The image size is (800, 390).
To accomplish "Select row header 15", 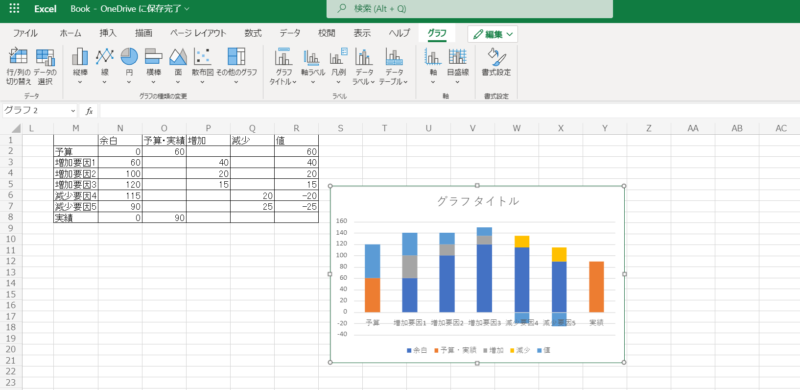I will [12, 294].
